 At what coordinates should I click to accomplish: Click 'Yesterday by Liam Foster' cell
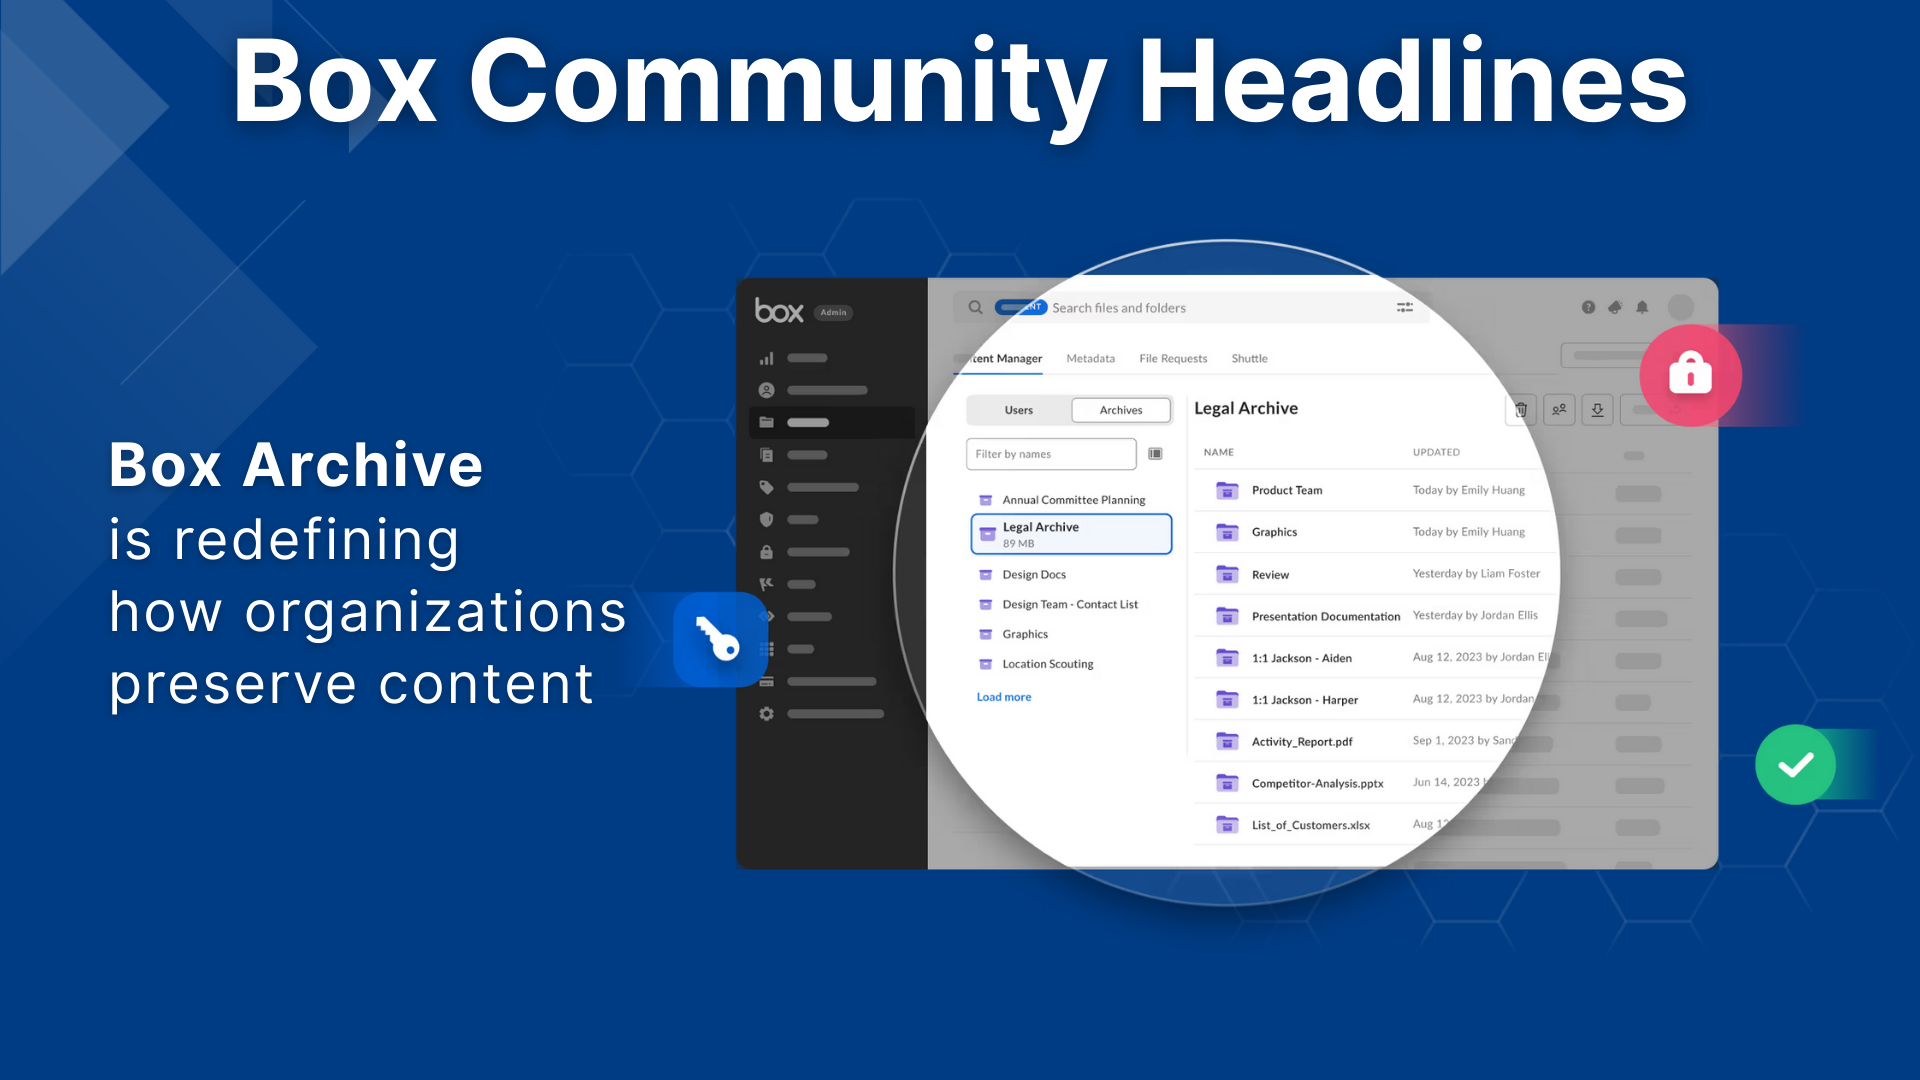point(1476,574)
